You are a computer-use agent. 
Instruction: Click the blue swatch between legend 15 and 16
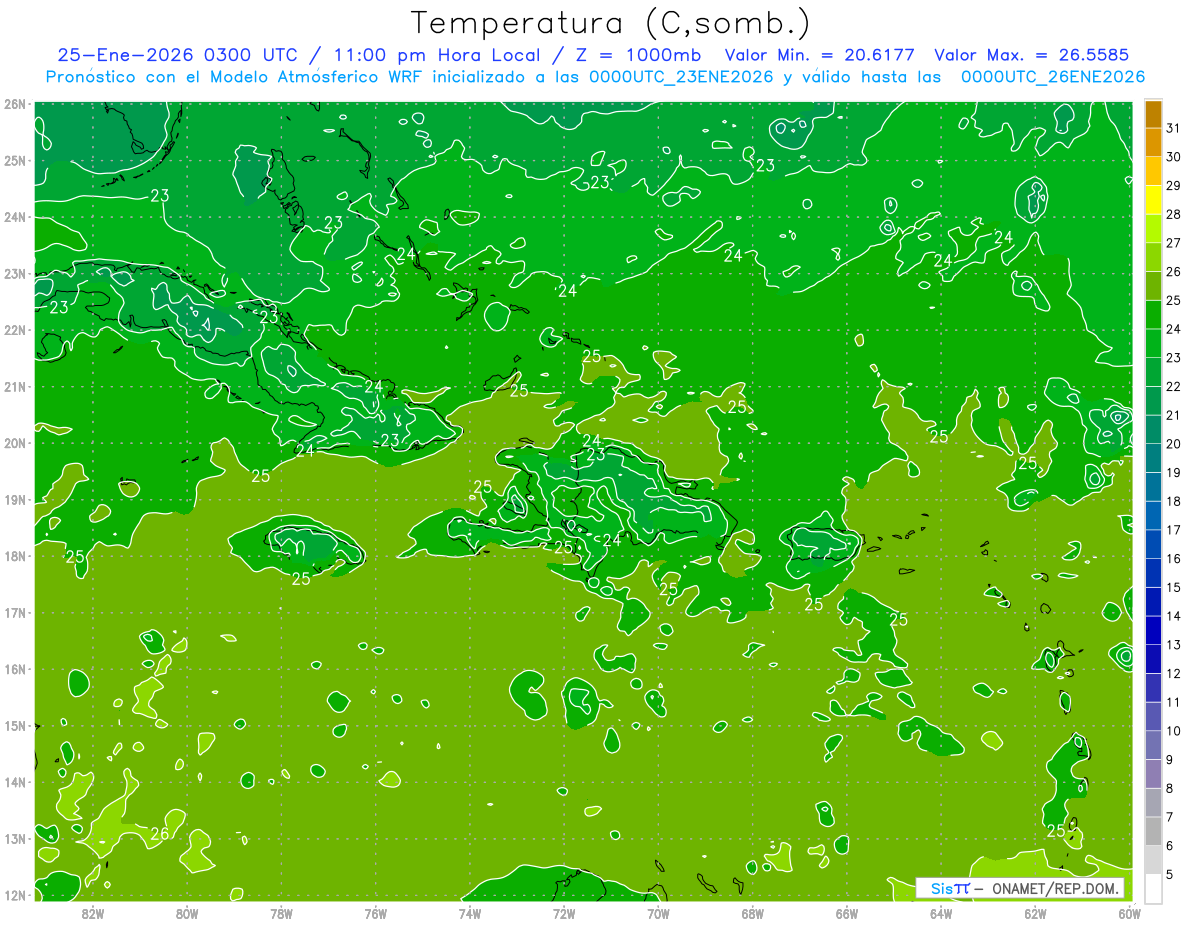pyautogui.click(x=1153, y=572)
